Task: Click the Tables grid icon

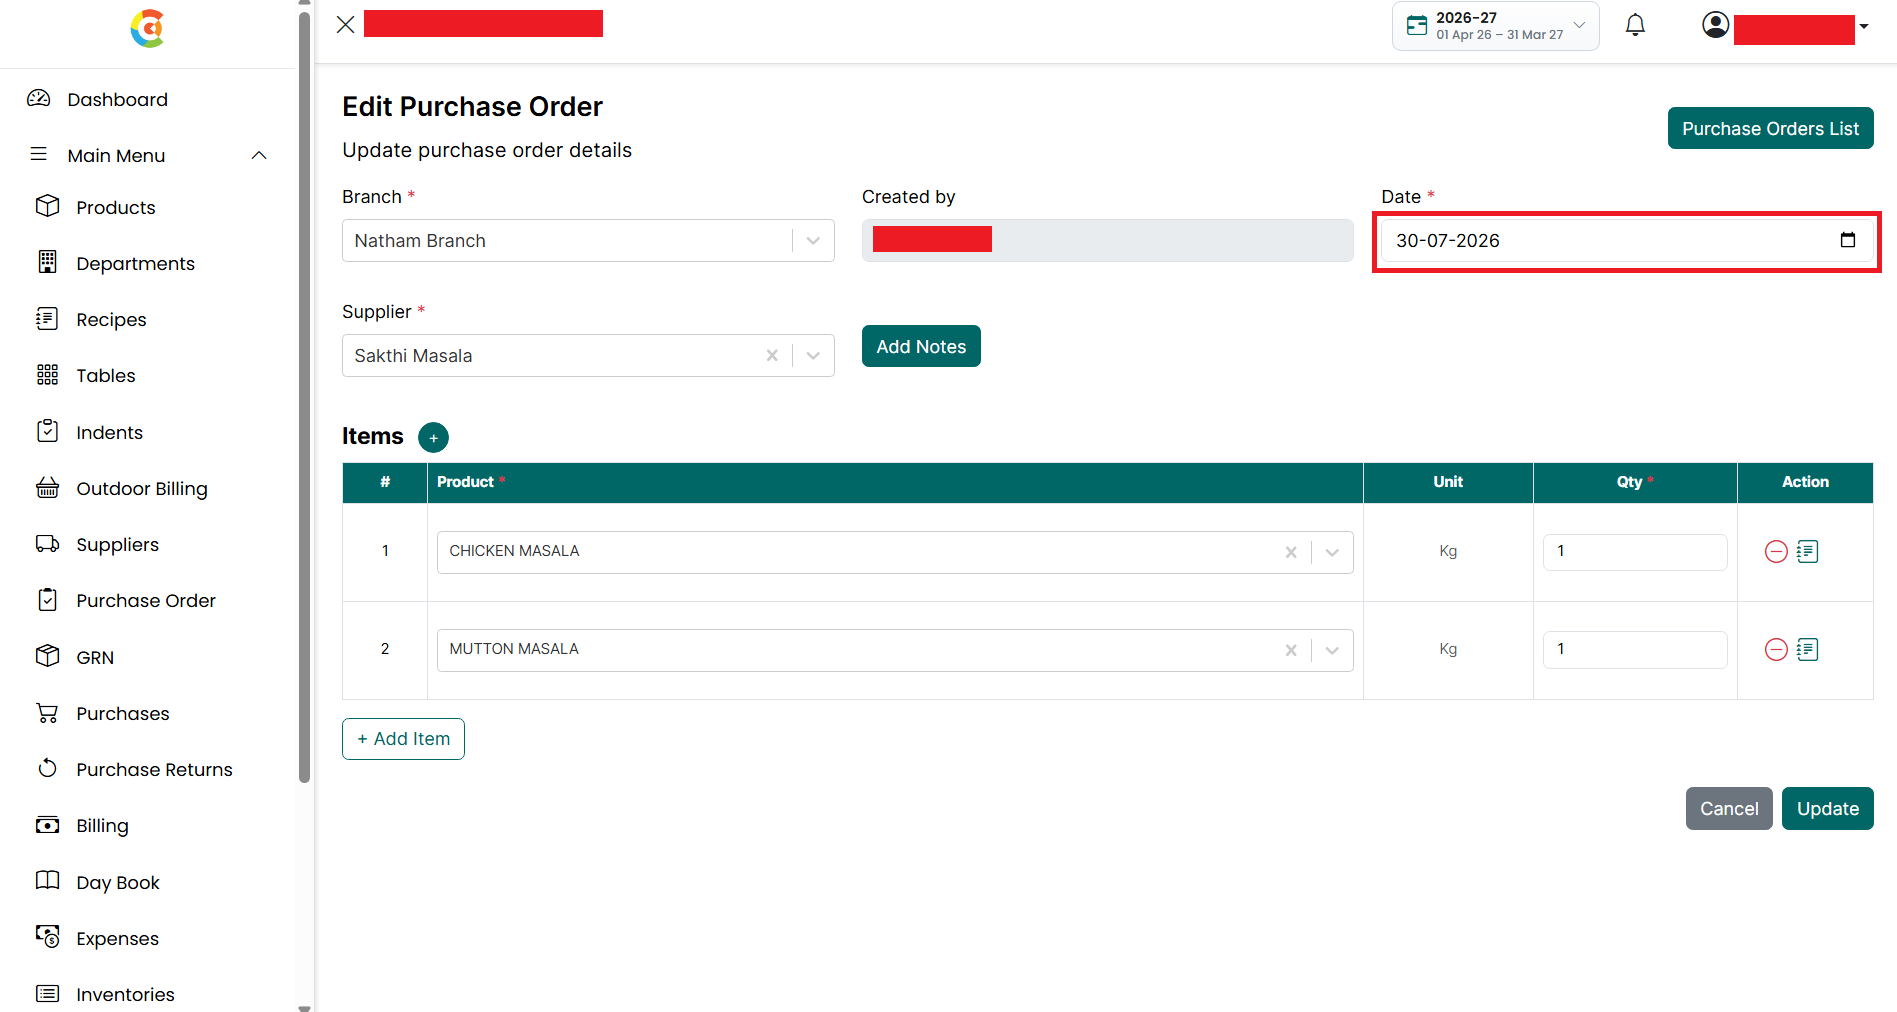Action: (x=47, y=375)
